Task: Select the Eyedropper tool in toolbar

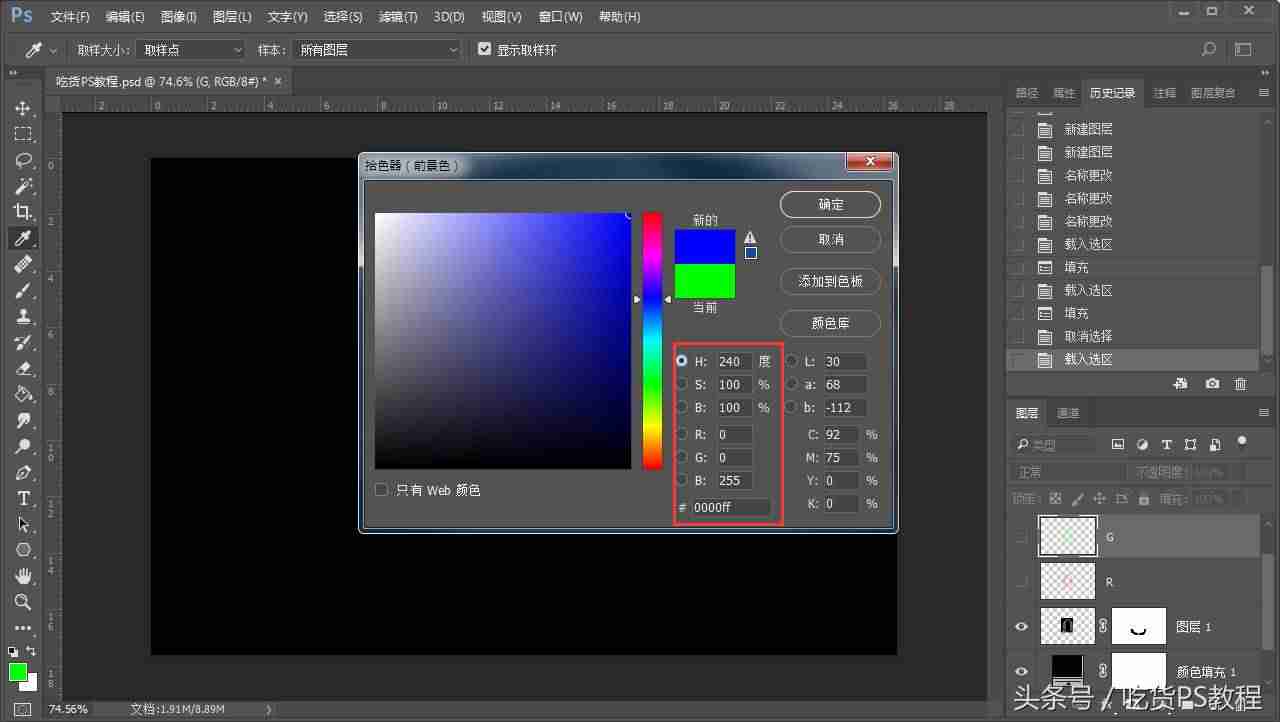Action: pyautogui.click(x=23, y=238)
